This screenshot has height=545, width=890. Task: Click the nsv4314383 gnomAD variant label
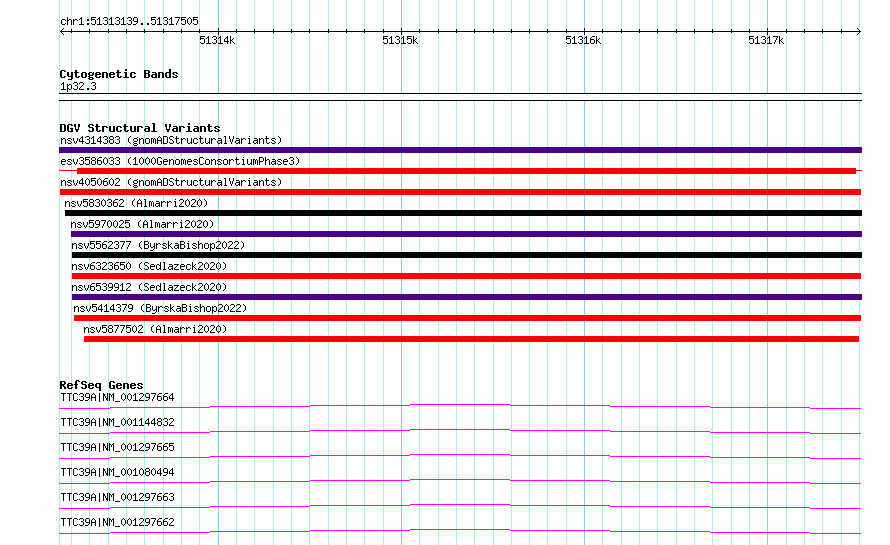171,140
